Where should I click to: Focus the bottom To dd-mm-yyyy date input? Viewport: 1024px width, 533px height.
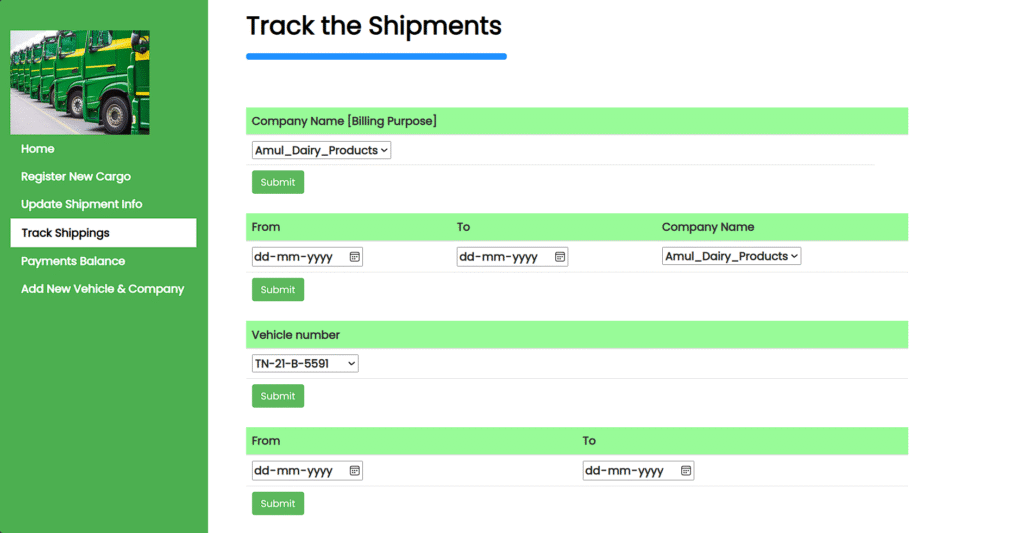(638, 470)
